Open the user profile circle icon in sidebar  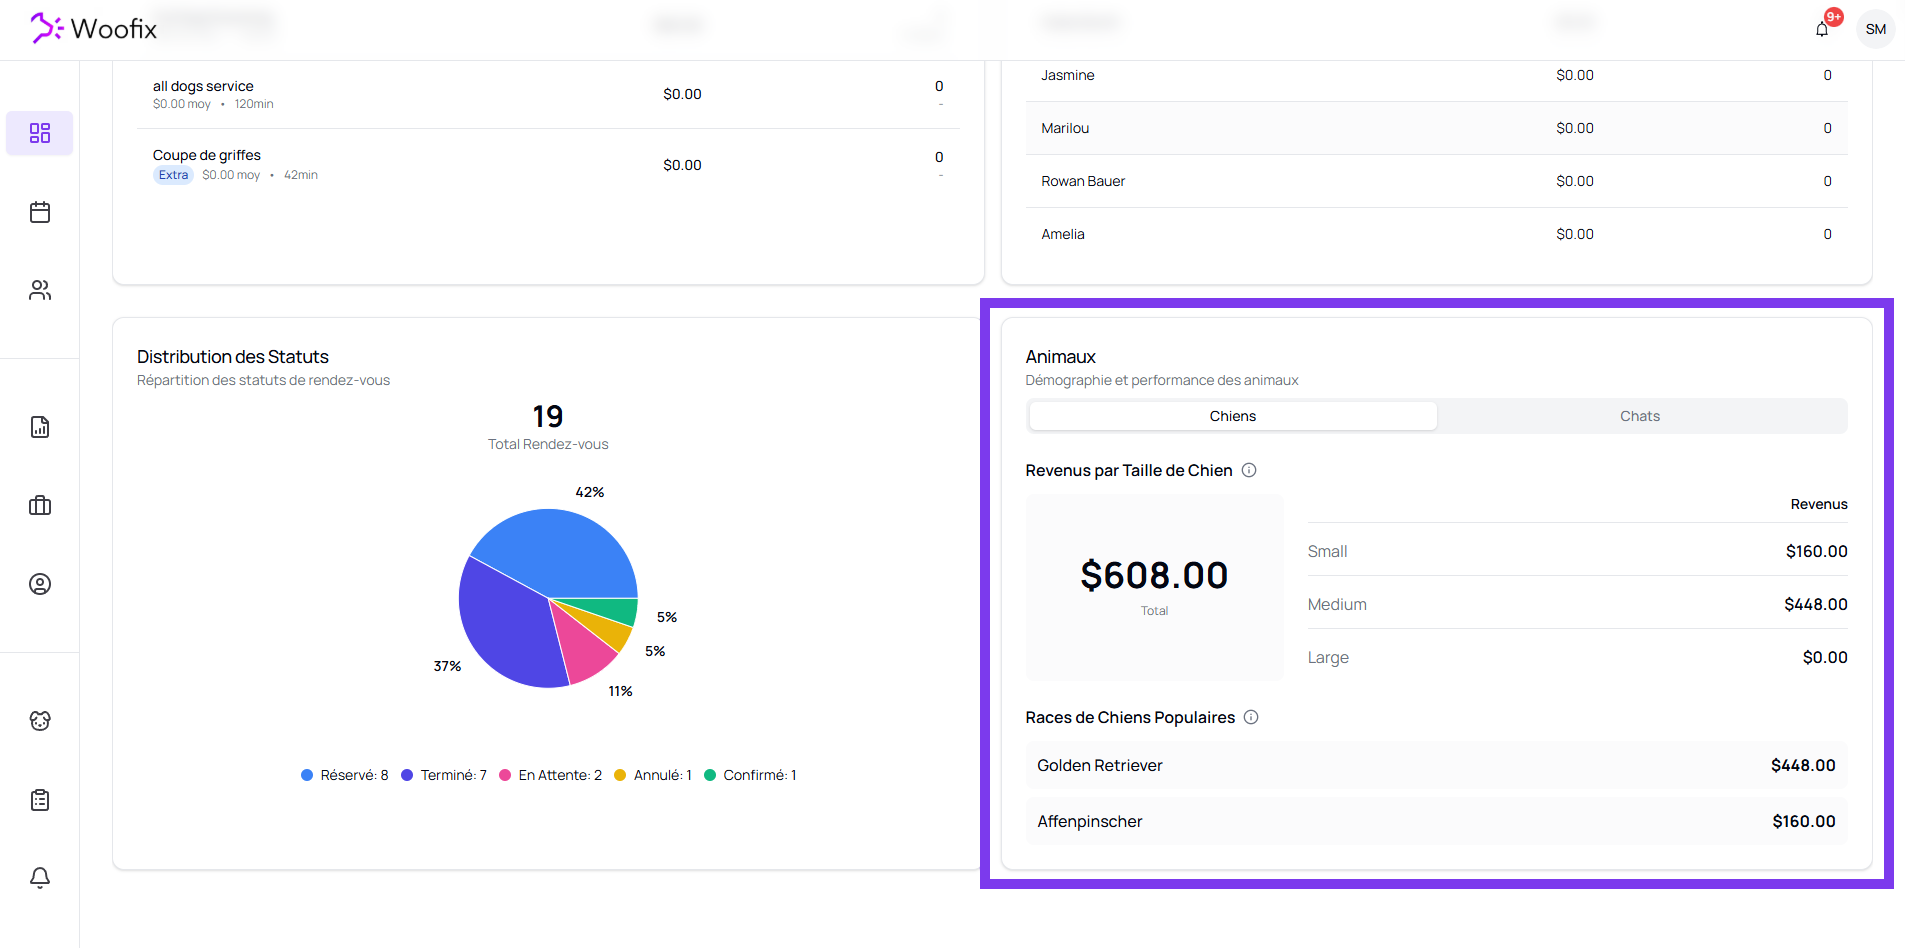pyautogui.click(x=40, y=584)
